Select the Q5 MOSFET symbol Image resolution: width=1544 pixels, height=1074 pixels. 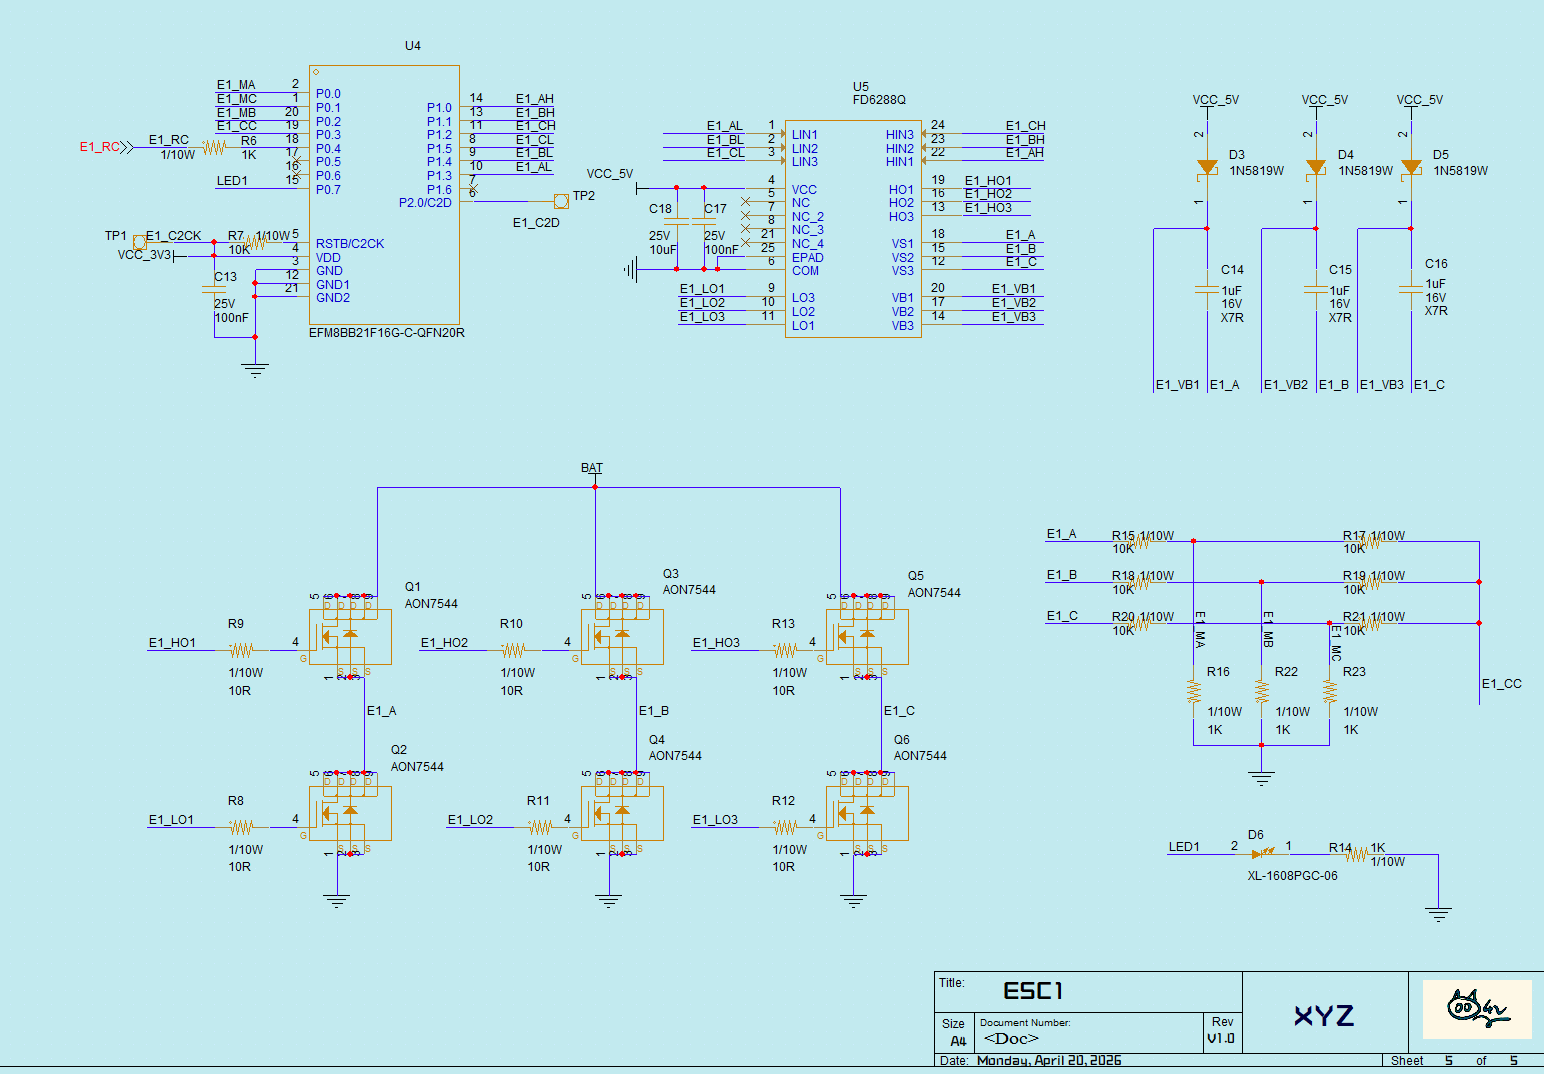pos(867,637)
